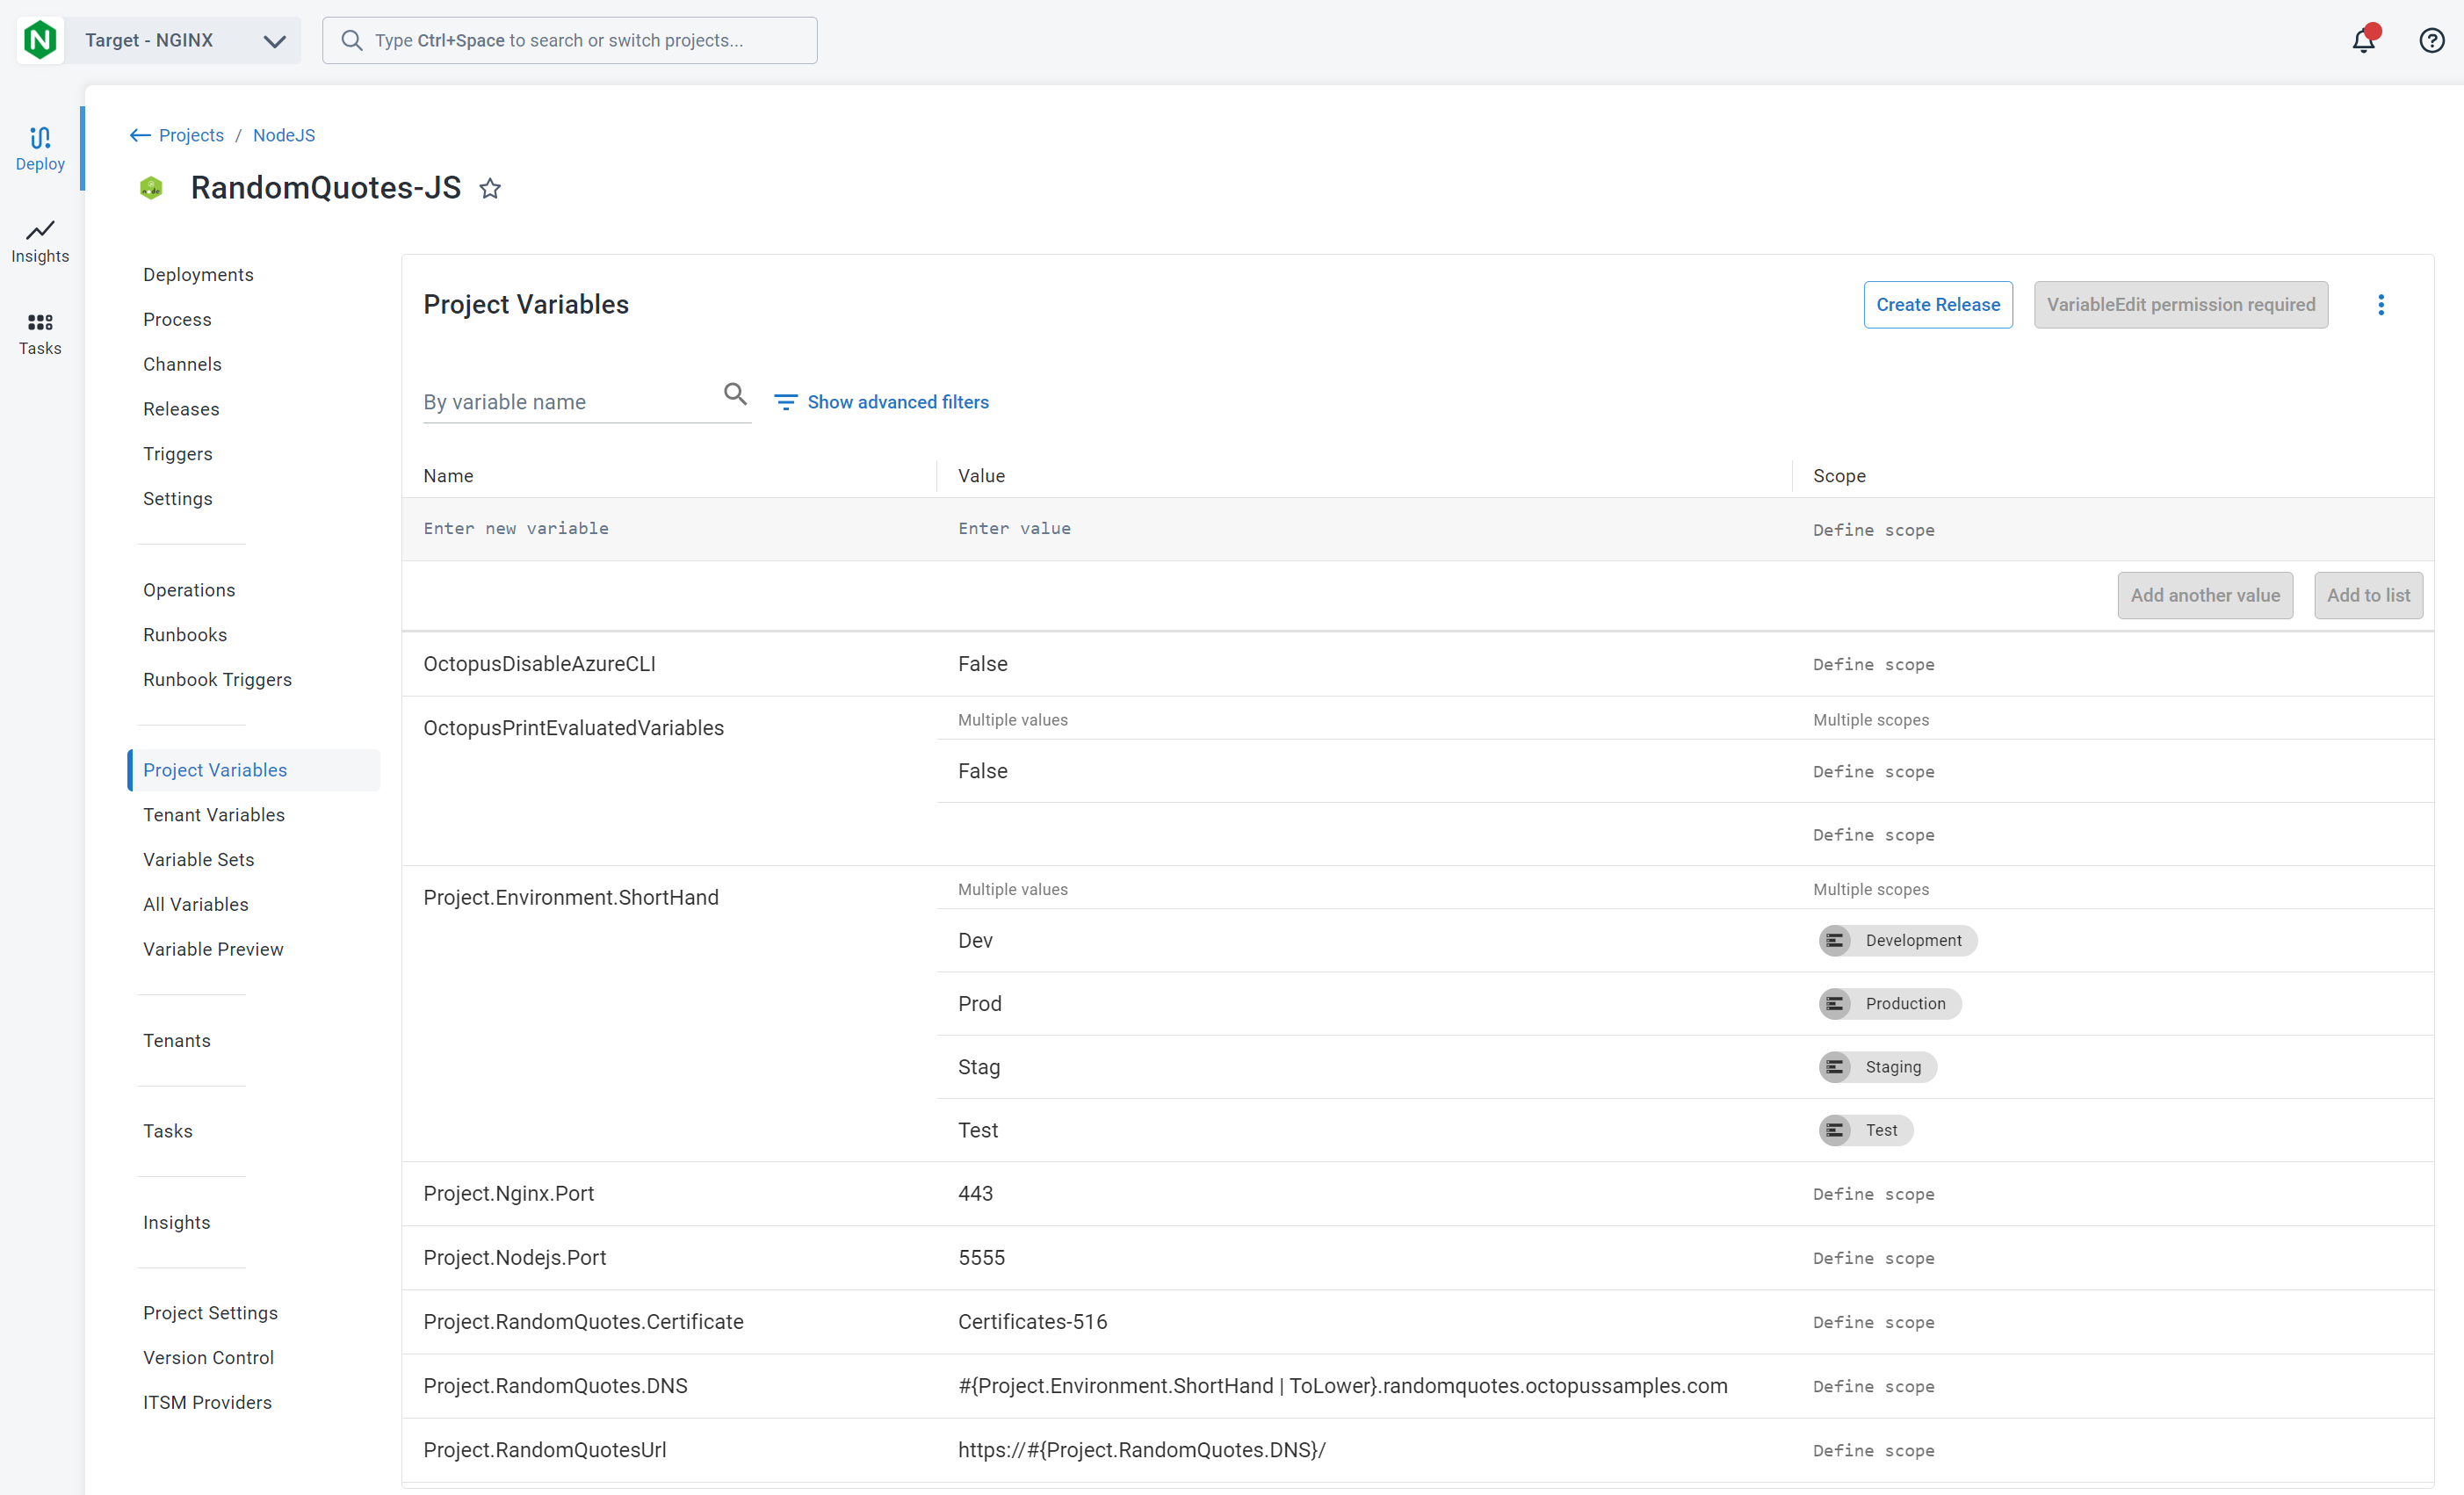This screenshot has width=2464, height=1495.
Task: Open the vertical three-dot overflow menu
Action: 2380,305
